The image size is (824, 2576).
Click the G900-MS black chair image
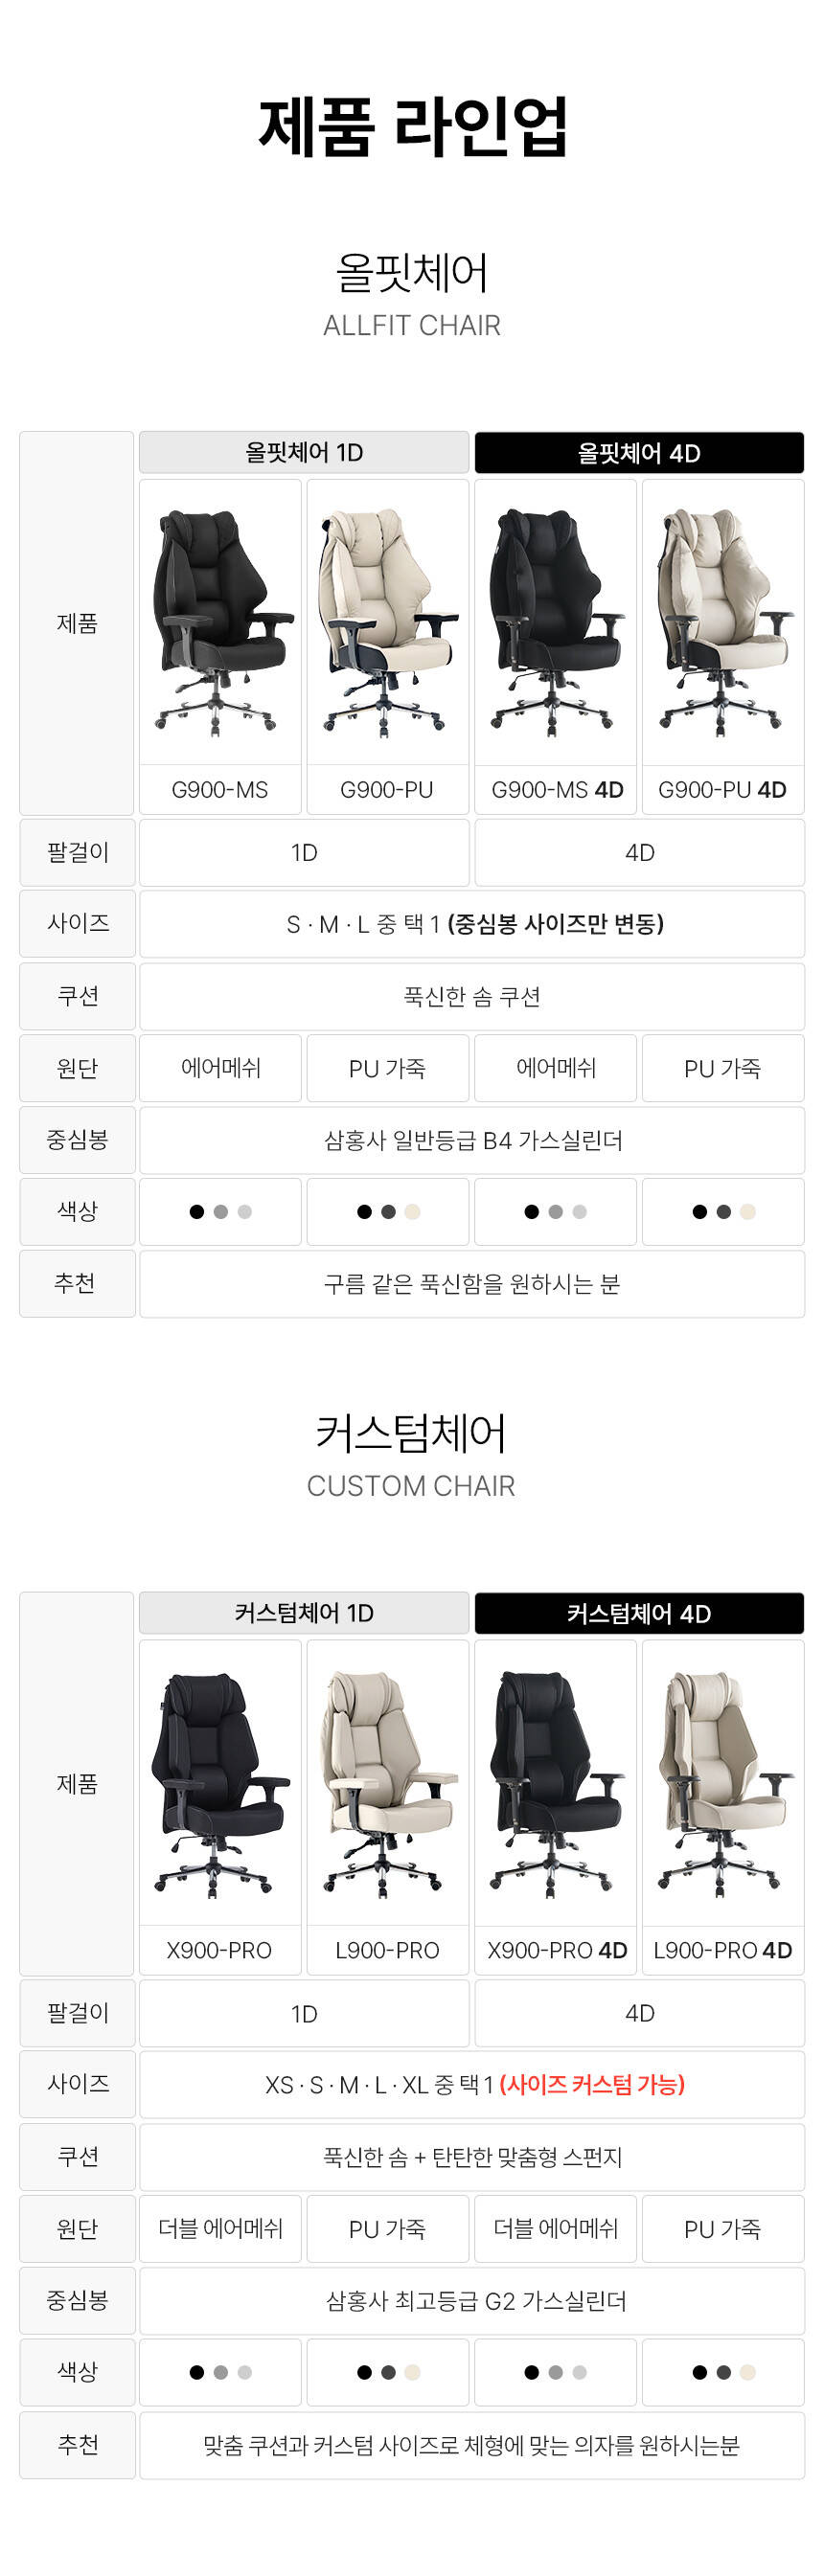coord(220,622)
